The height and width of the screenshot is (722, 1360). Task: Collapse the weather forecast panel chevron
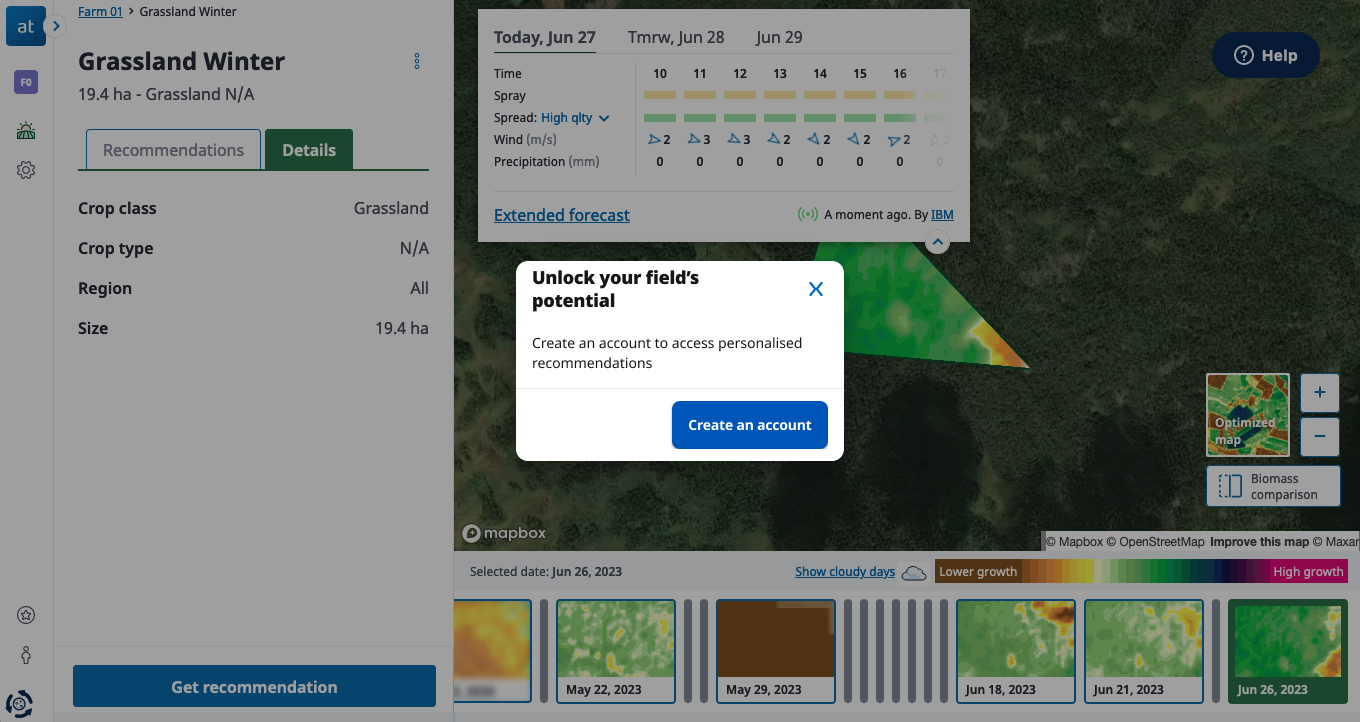click(x=937, y=241)
